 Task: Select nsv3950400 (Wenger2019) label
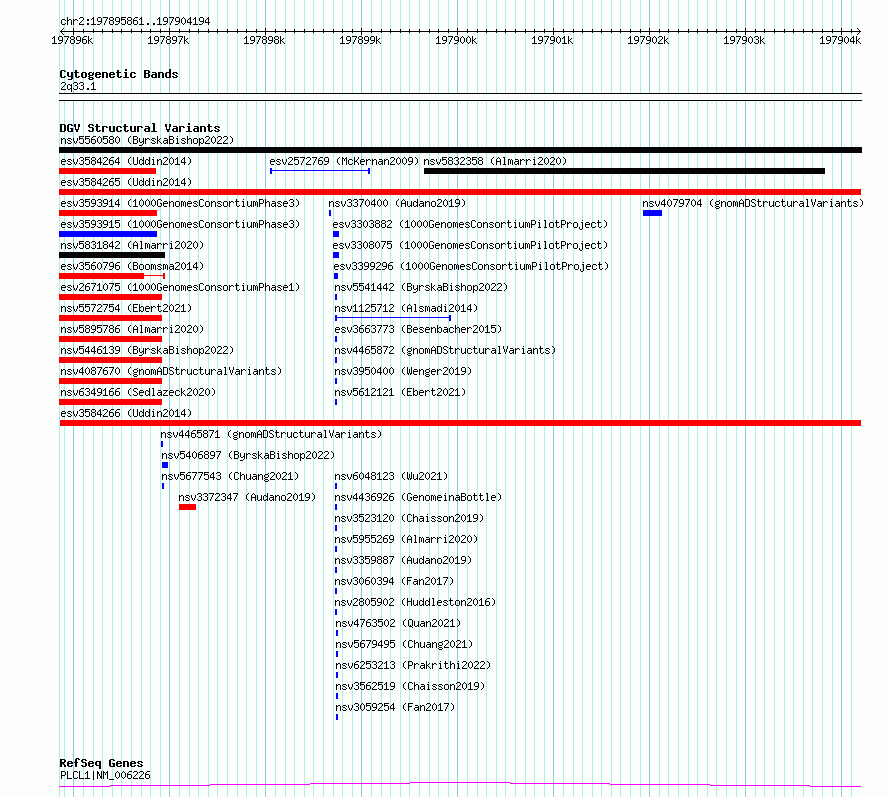click(x=403, y=371)
